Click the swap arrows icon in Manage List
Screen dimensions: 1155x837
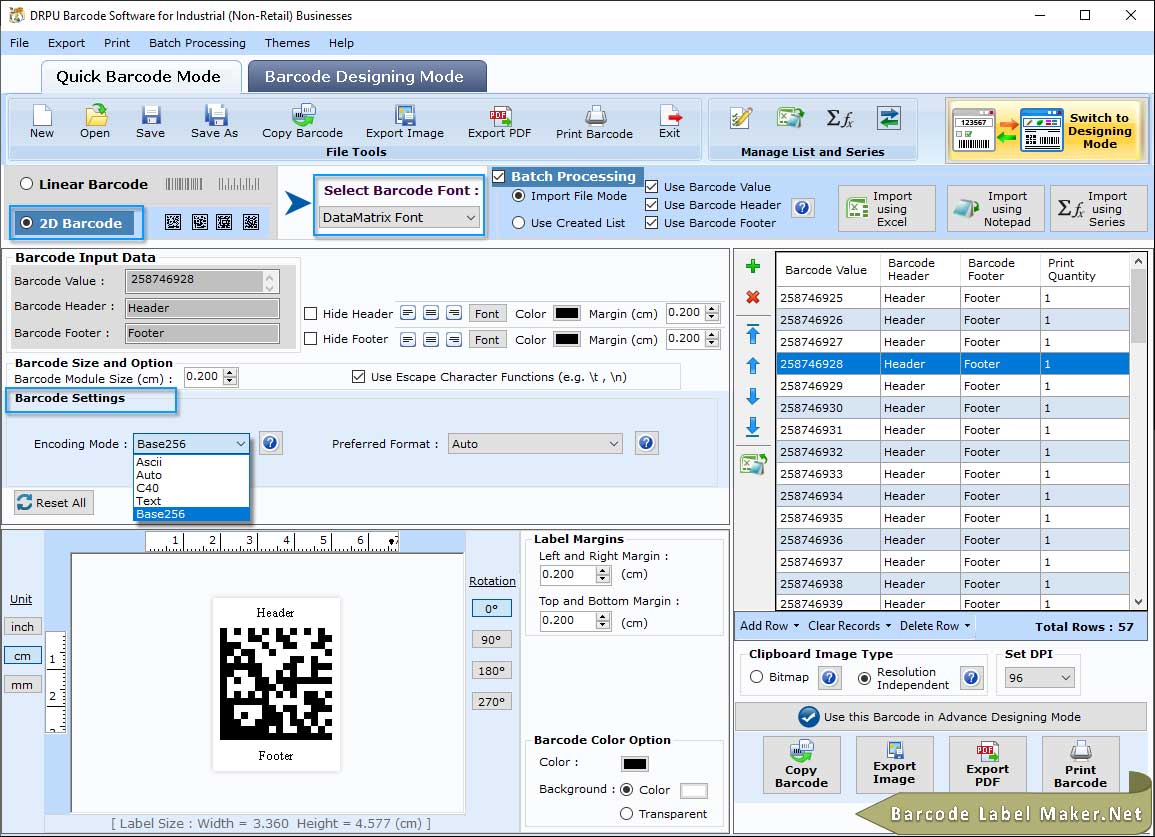(x=889, y=118)
